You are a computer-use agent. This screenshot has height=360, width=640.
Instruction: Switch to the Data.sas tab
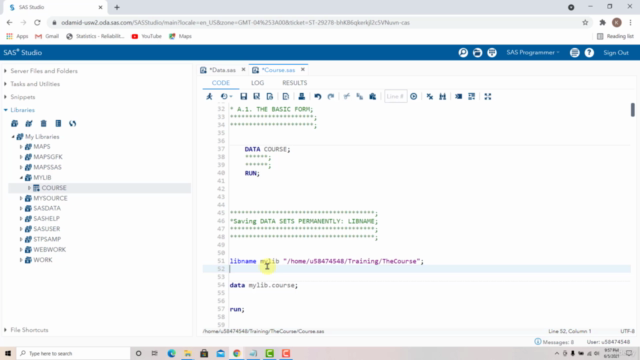pyautogui.click(x=222, y=70)
